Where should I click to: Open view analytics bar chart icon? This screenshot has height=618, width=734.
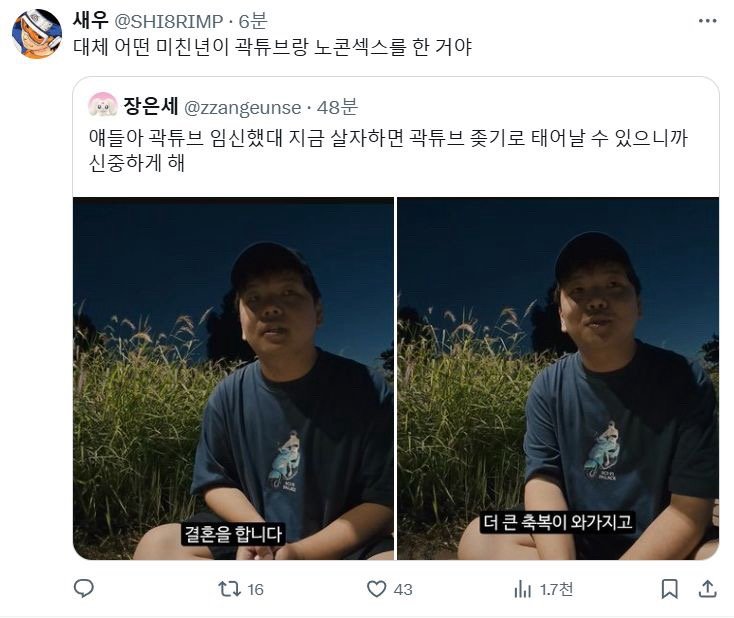pos(522,589)
